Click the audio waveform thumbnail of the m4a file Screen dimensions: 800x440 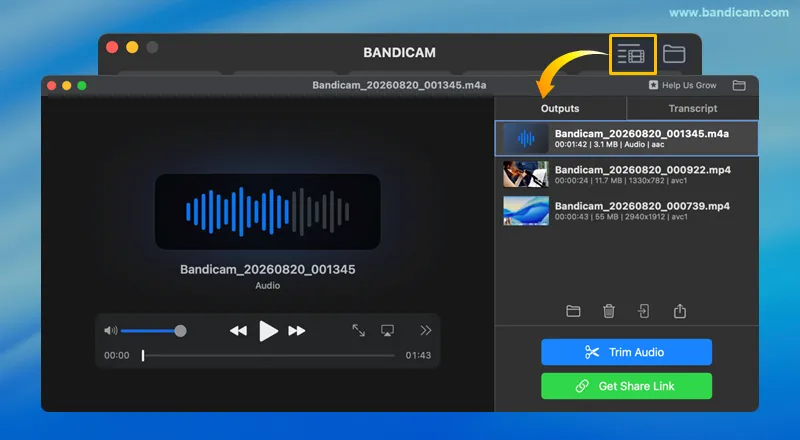[526, 138]
